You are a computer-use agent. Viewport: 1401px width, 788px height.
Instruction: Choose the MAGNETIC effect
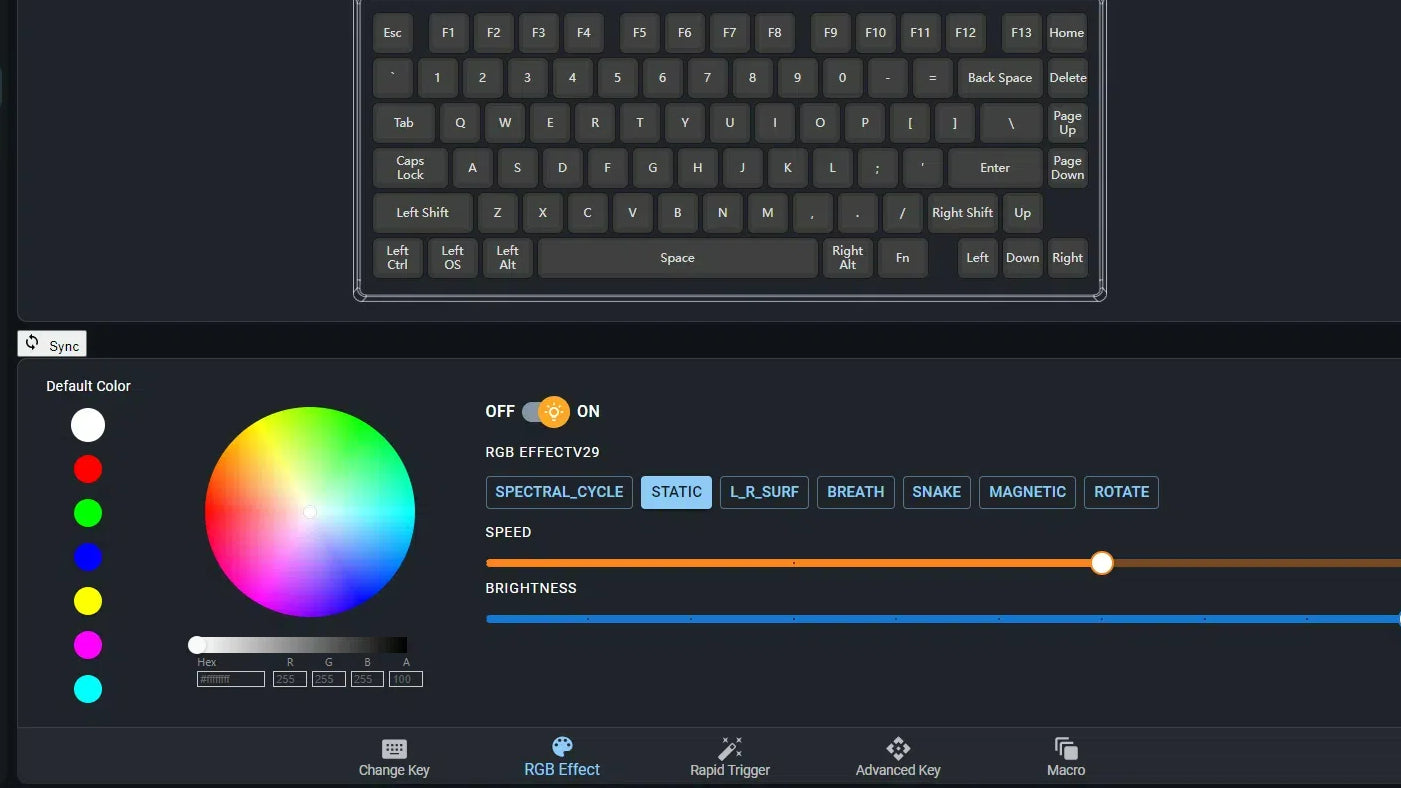[1027, 492]
